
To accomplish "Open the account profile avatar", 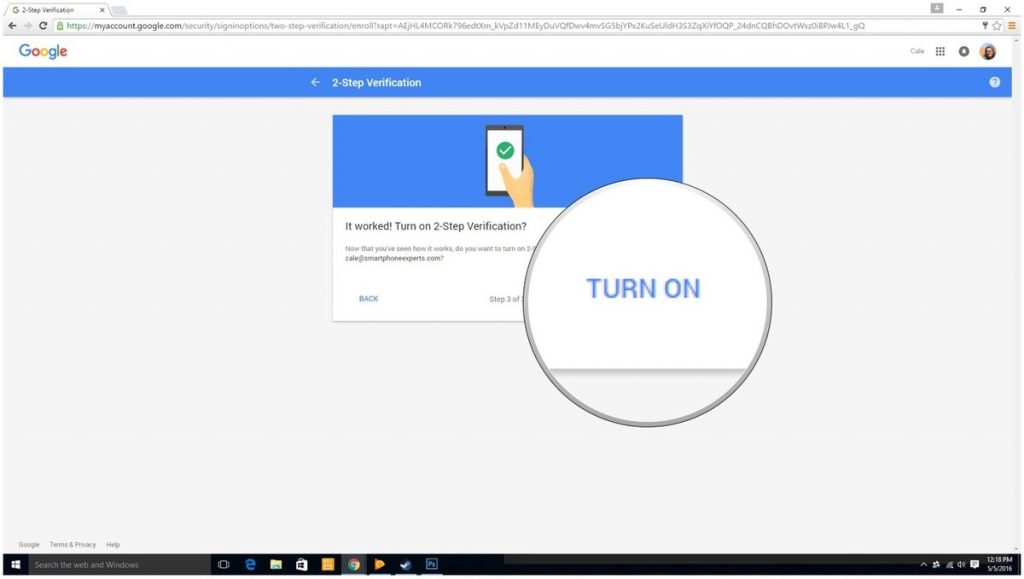I will click(987, 52).
